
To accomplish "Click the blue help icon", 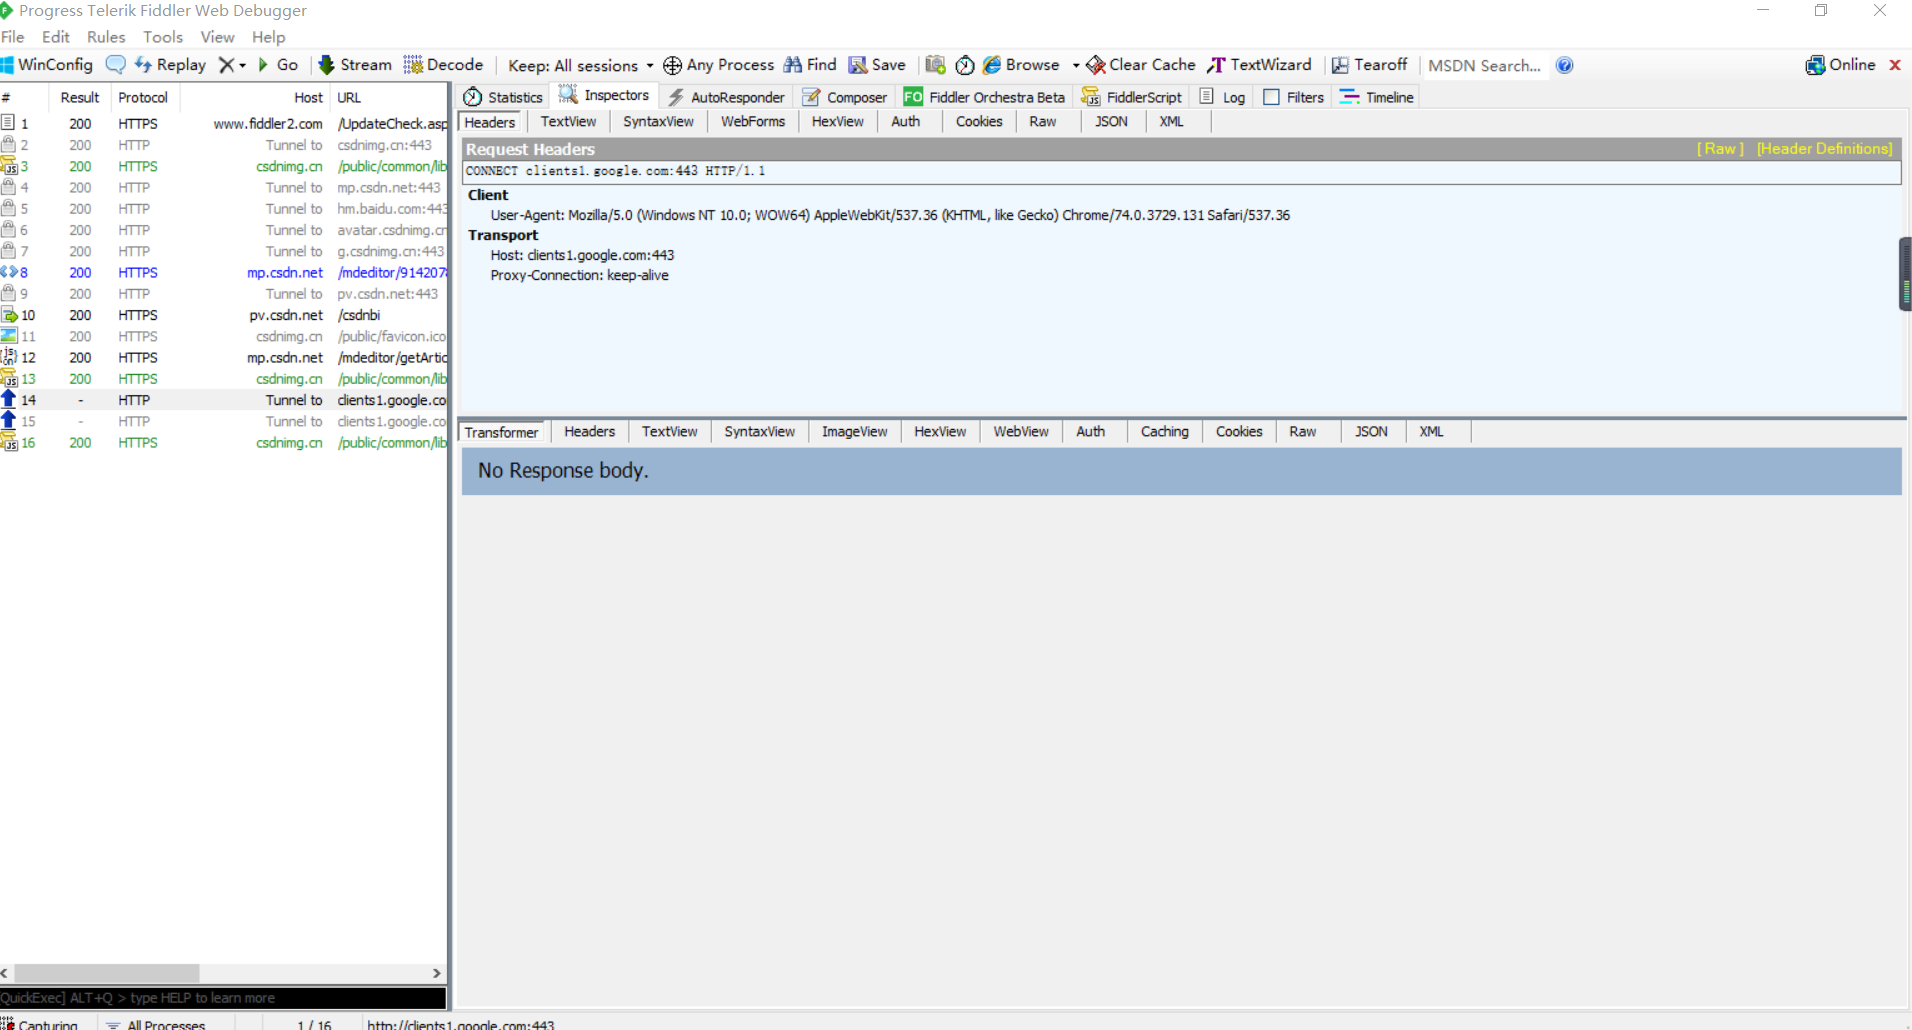I will (x=1565, y=65).
